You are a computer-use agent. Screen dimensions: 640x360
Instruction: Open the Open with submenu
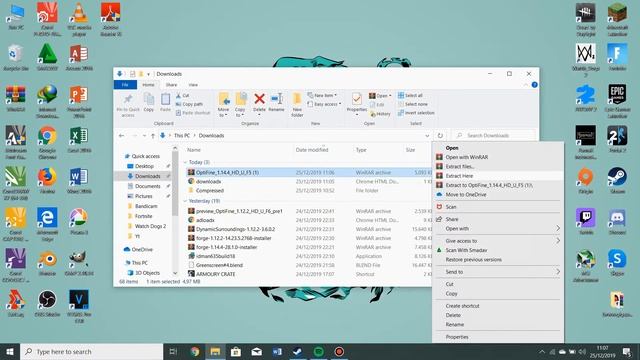point(498,229)
